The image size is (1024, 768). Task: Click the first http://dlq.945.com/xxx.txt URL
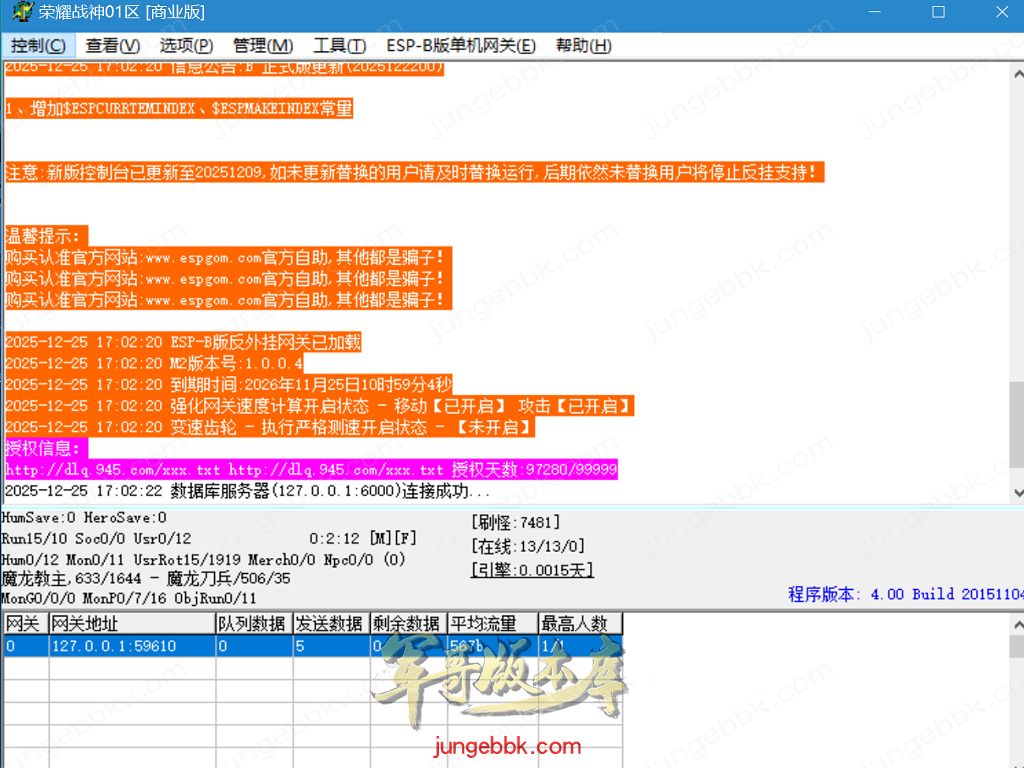[112, 470]
